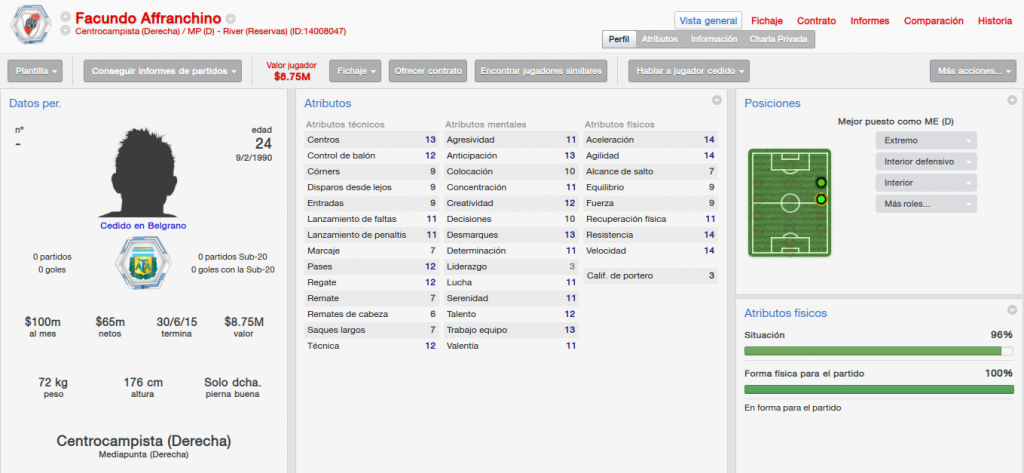Click the player silhouette photo
Screen dimensions: 1024x473
tap(138, 173)
